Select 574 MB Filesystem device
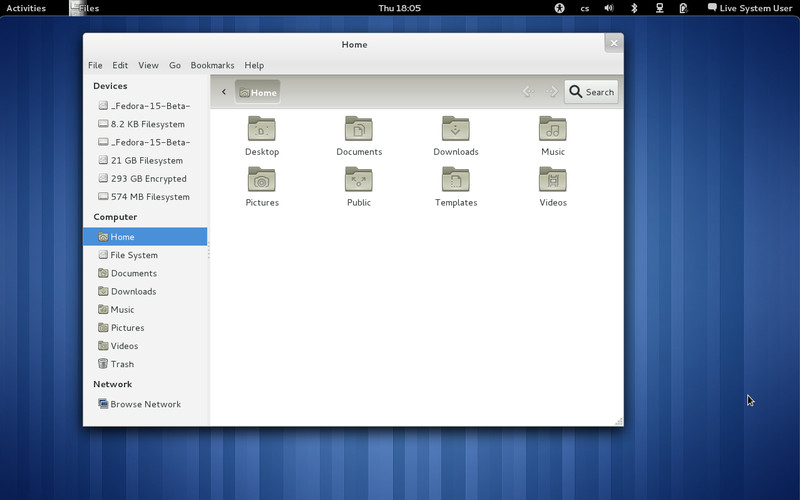The height and width of the screenshot is (500, 800). [145, 196]
